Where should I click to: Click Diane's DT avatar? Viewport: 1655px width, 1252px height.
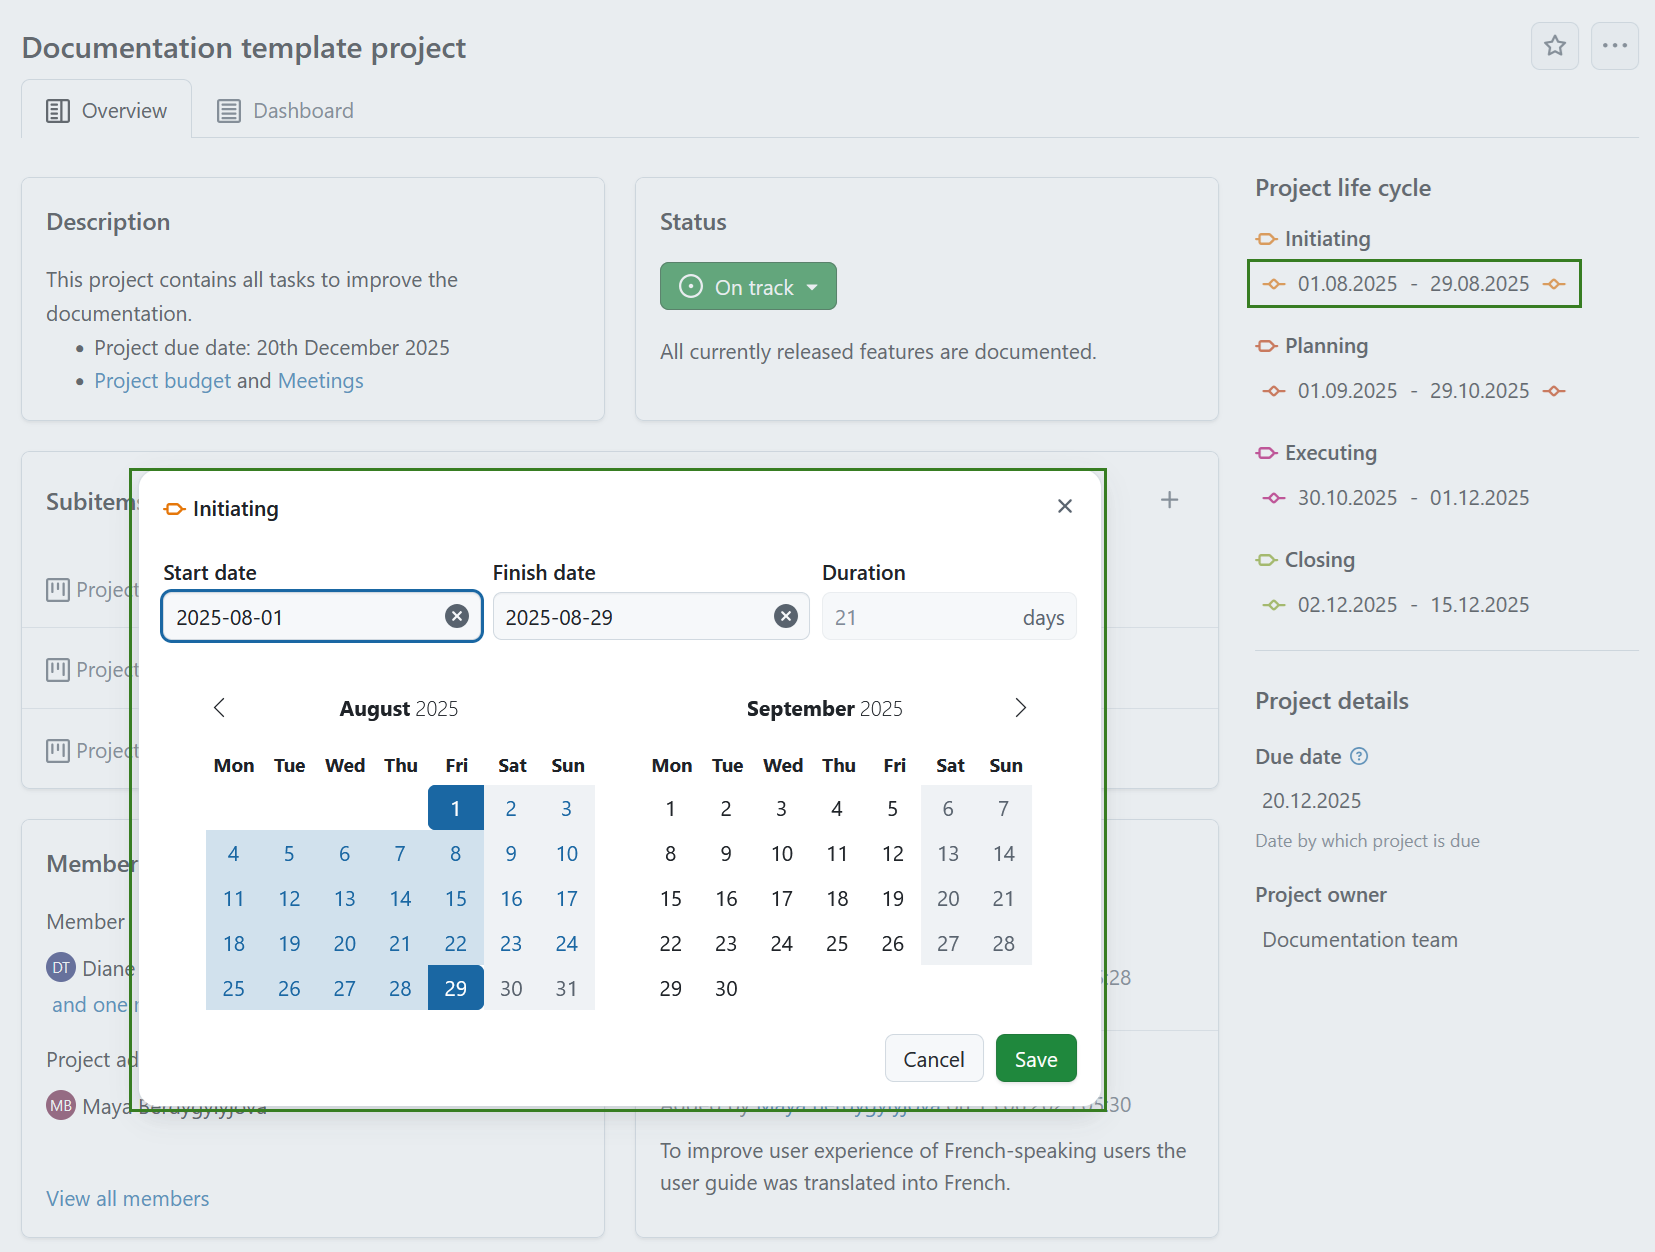[60, 967]
